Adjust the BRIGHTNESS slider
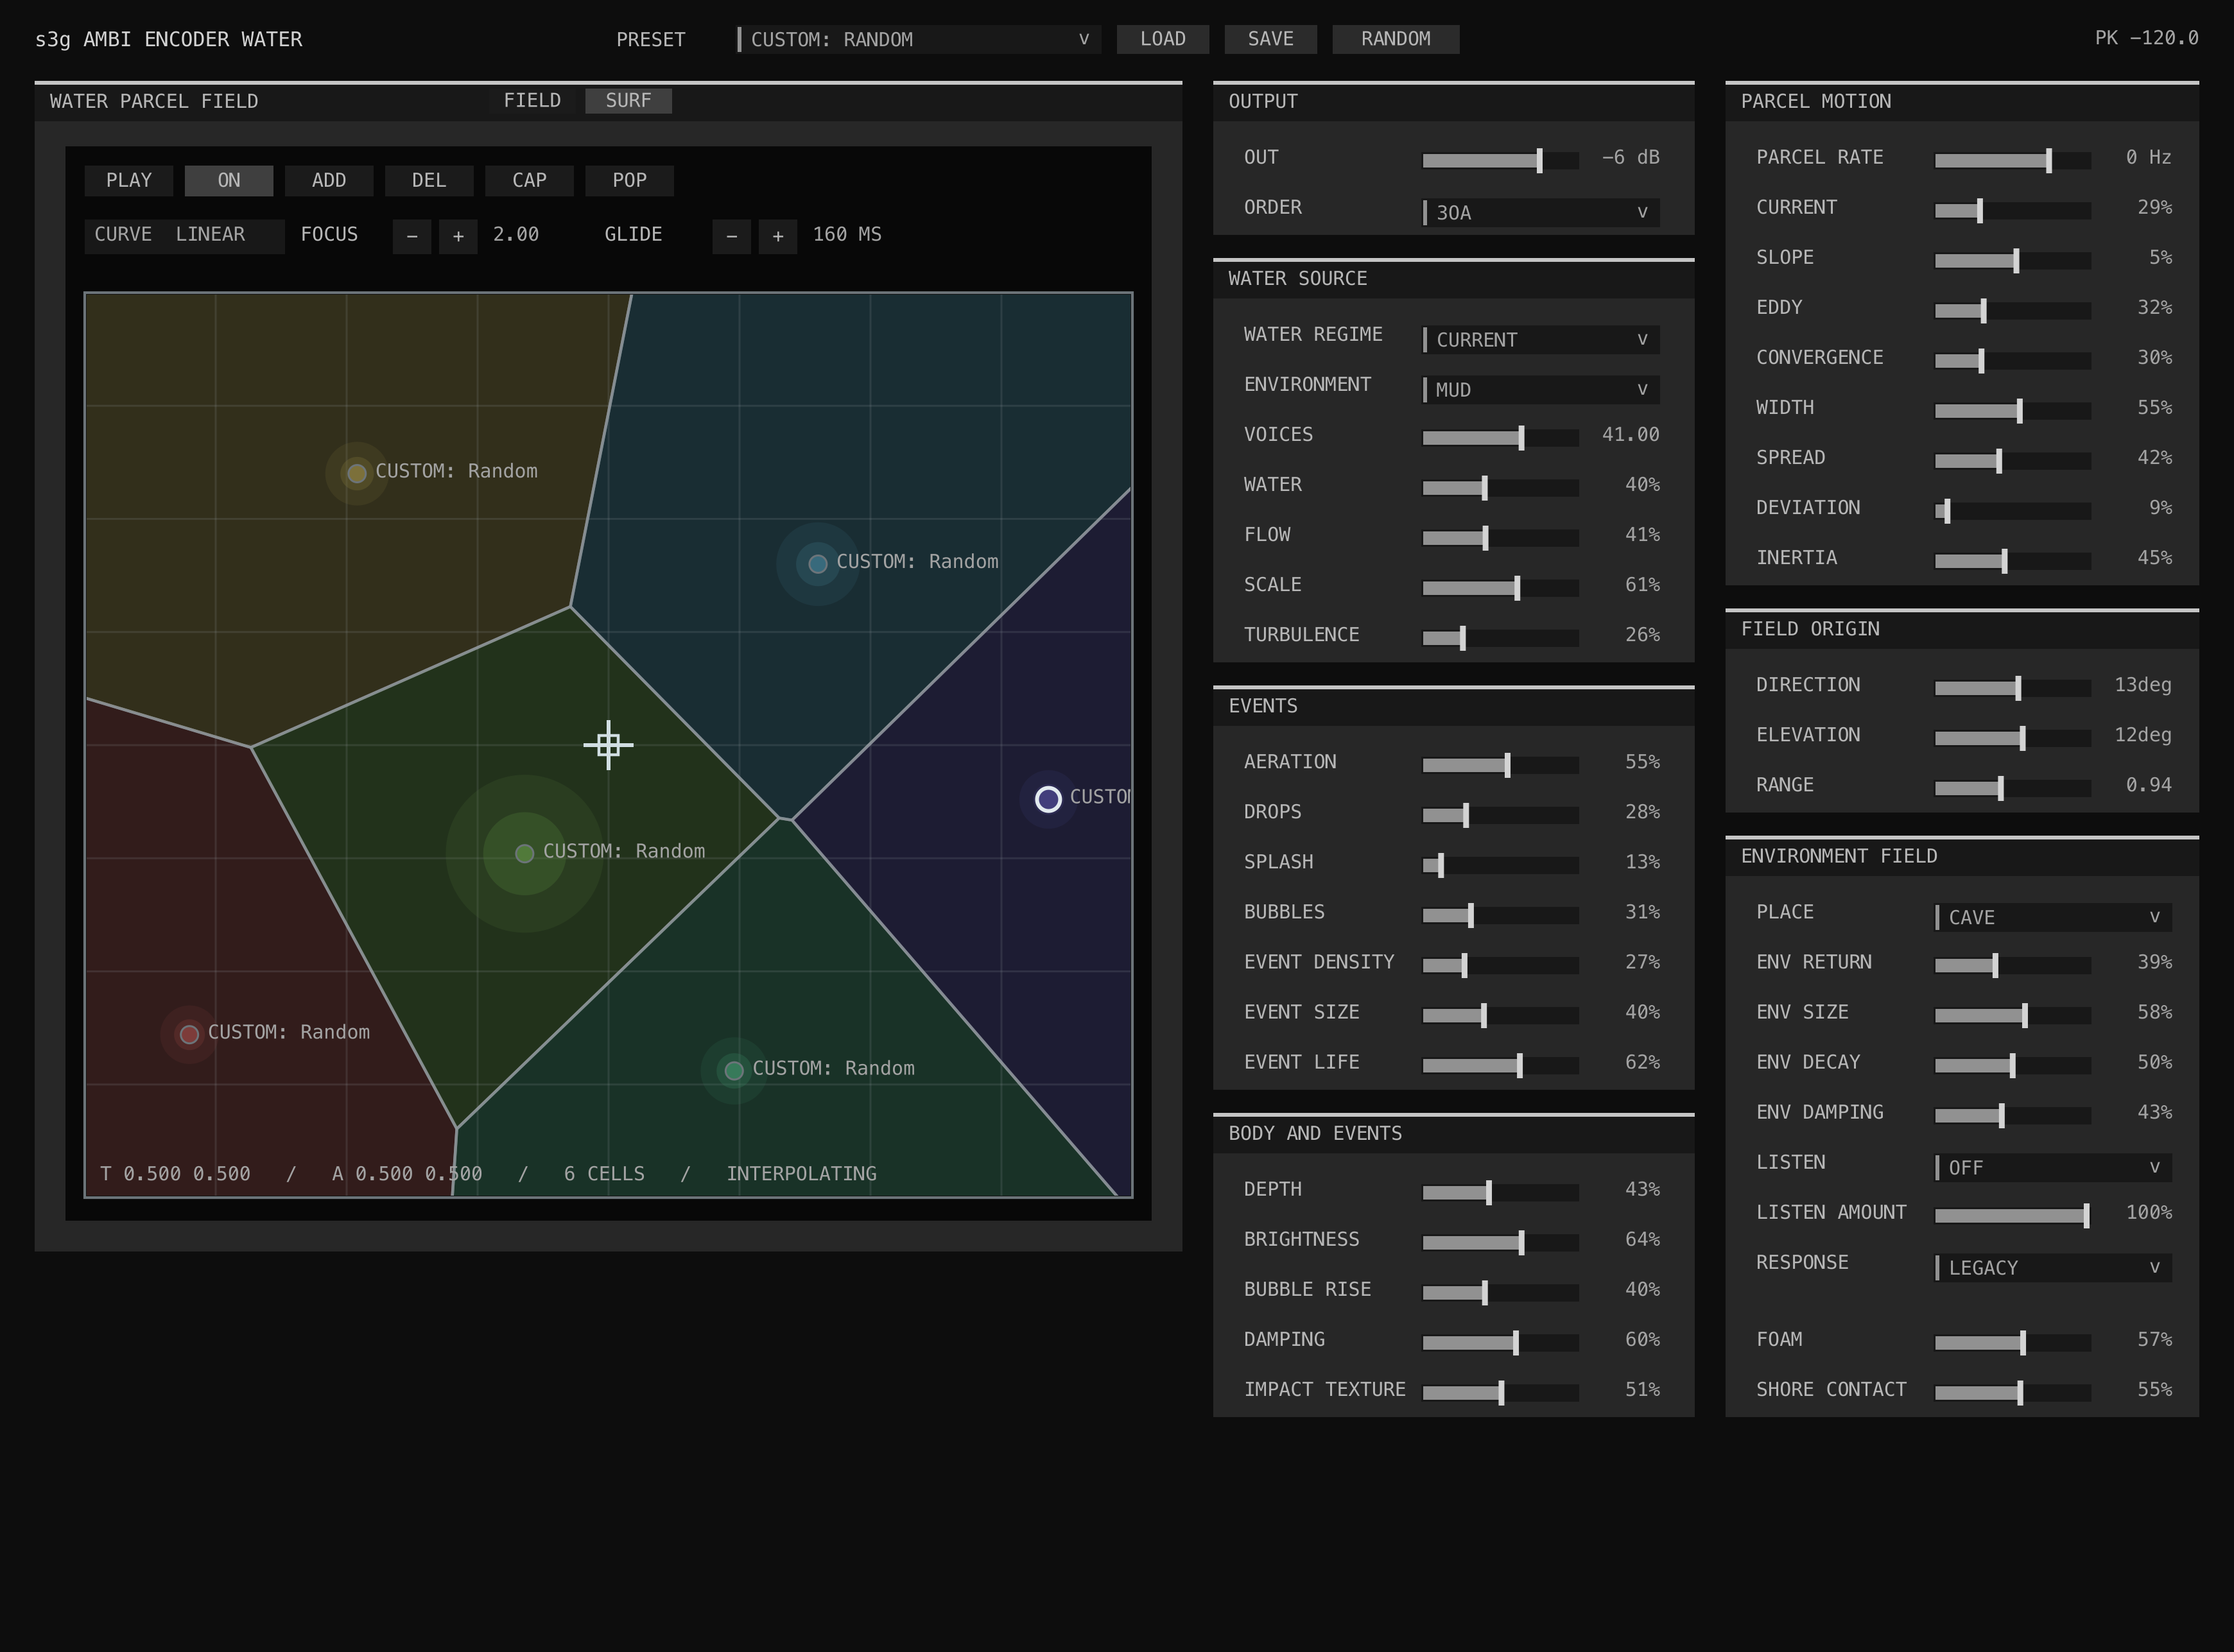Image resolution: width=2234 pixels, height=1652 pixels. click(1500, 1242)
